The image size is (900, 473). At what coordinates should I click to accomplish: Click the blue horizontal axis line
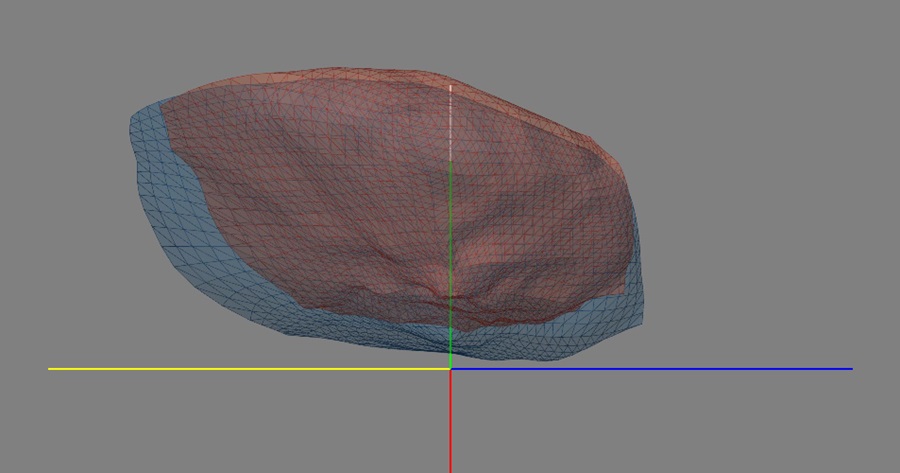[650, 369]
